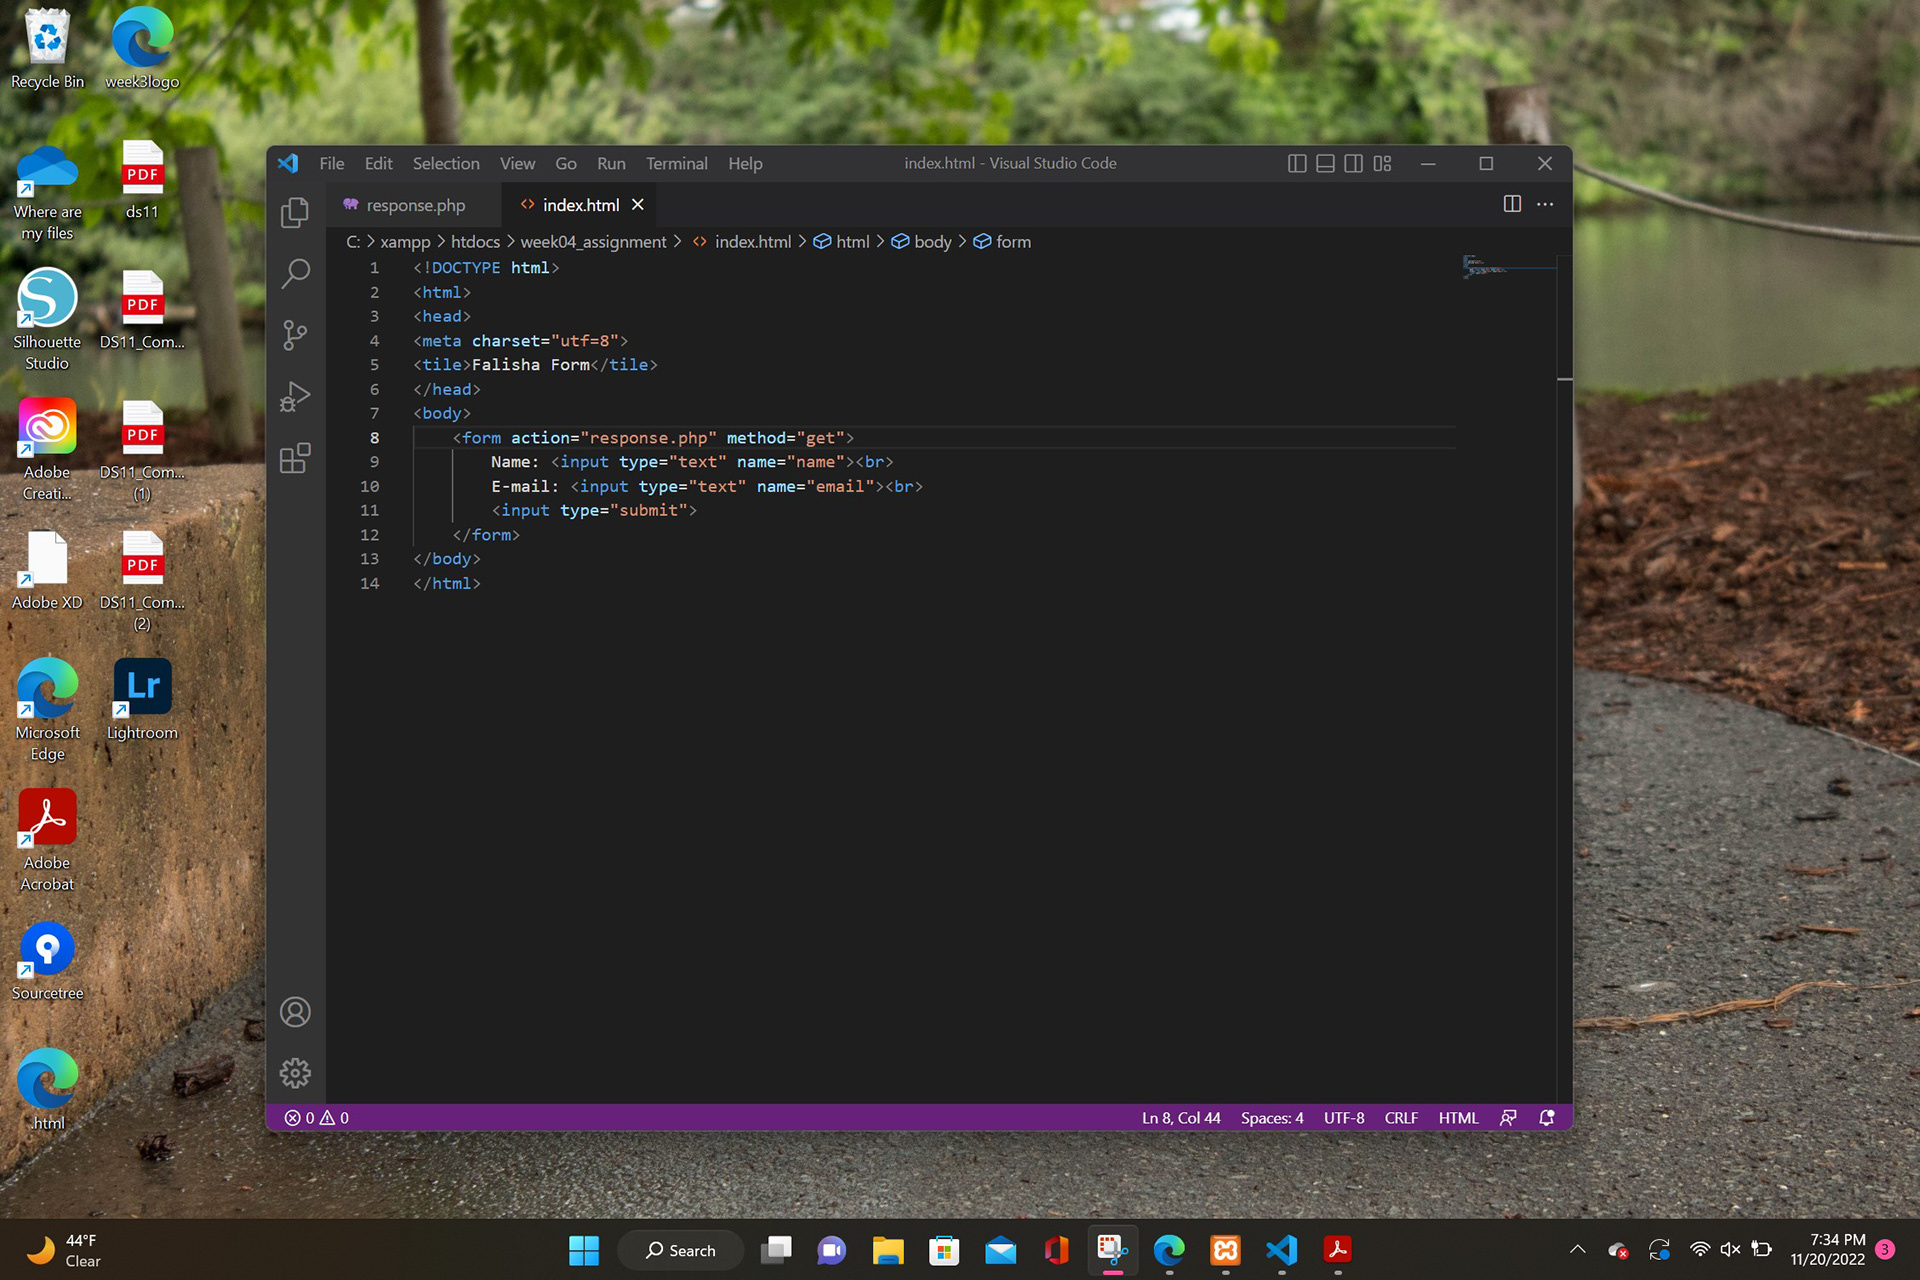The image size is (1920, 1280).
Task: Open the Accounts menu icon
Action: pyautogui.click(x=295, y=1012)
